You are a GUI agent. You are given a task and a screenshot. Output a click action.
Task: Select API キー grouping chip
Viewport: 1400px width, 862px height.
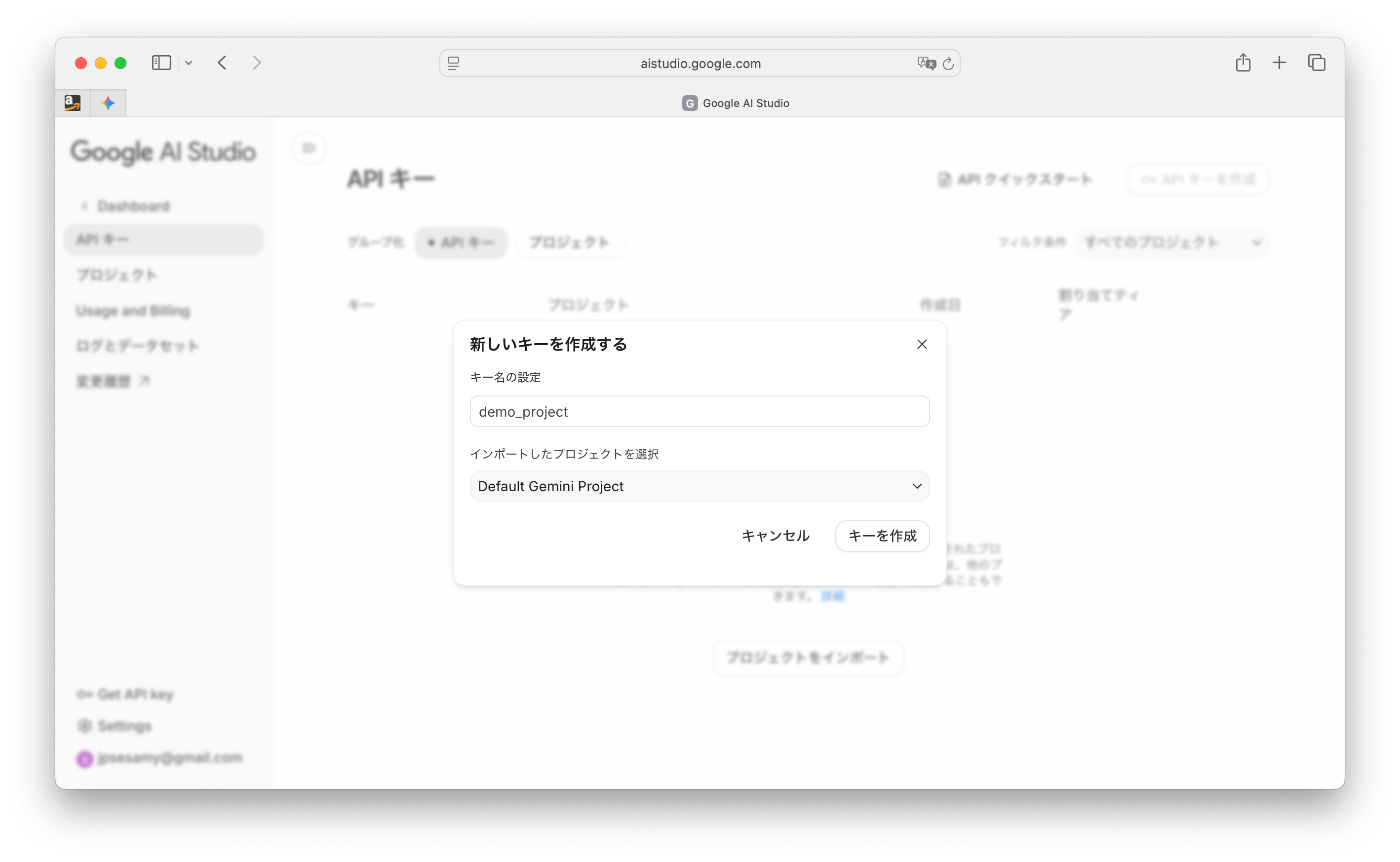[x=461, y=243]
